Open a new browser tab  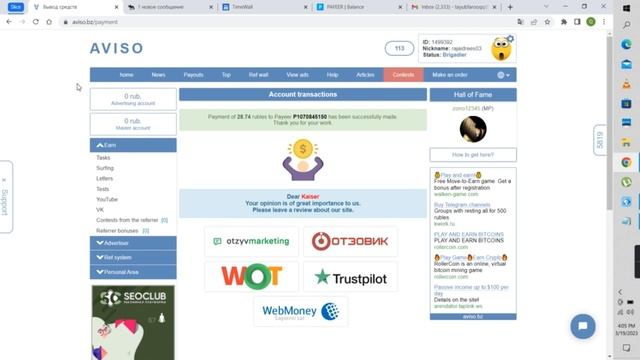pos(510,7)
